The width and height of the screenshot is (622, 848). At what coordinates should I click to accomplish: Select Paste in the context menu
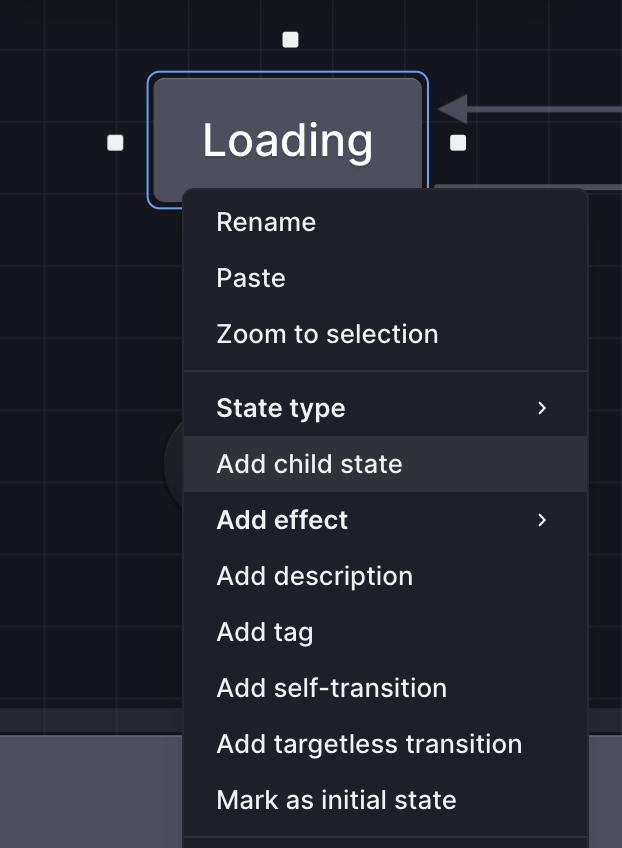(x=251, y=278)
